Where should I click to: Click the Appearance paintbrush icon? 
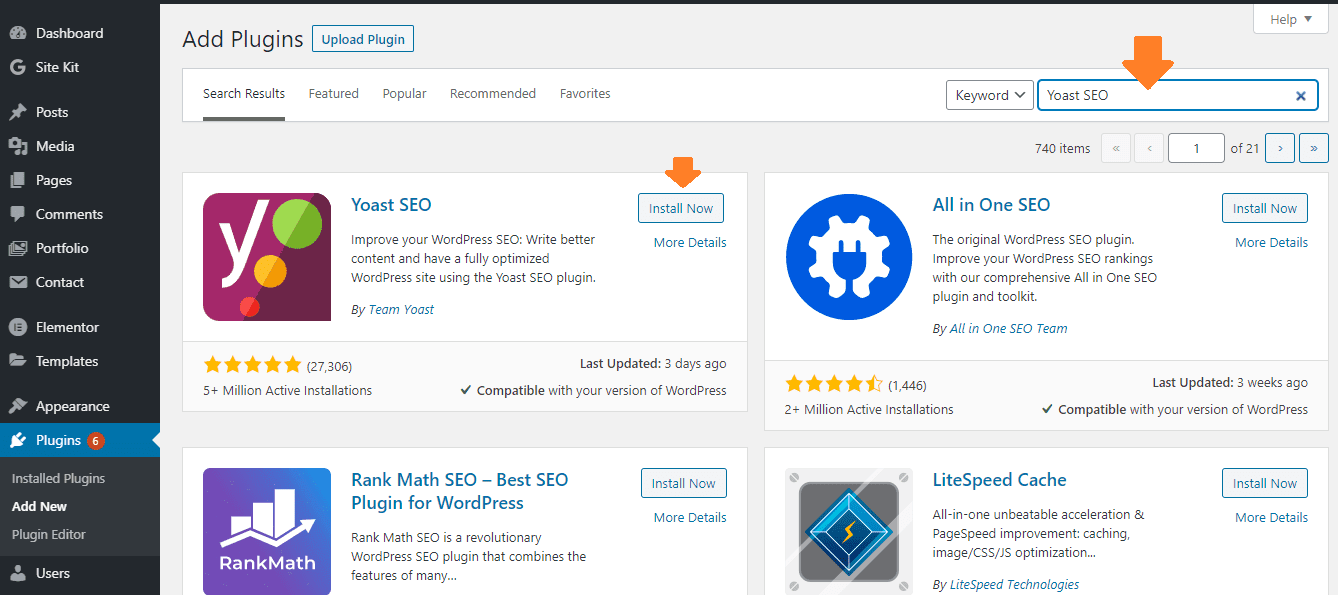(x=17, y=406)
